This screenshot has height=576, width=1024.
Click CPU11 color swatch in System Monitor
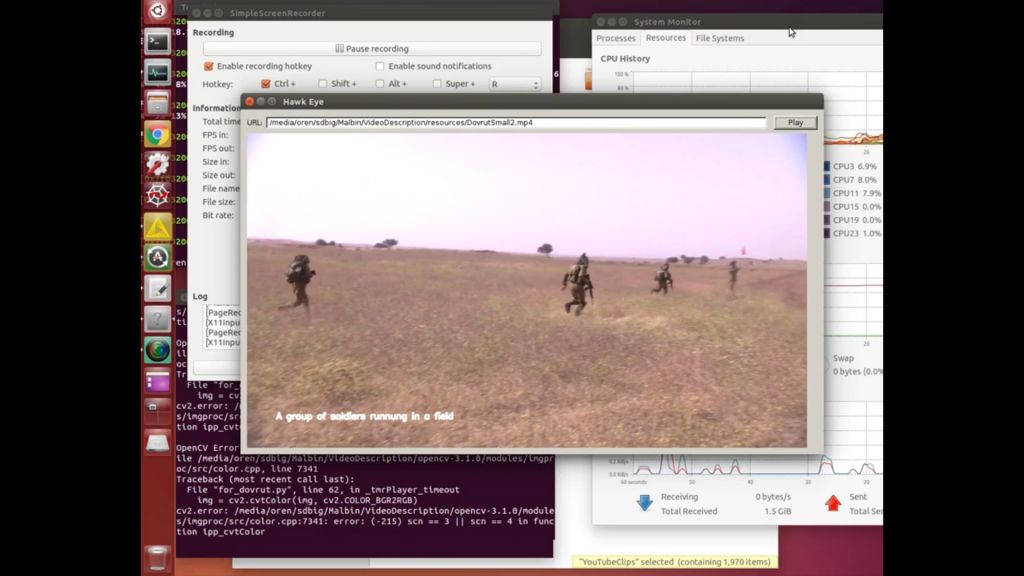(827, 193)
